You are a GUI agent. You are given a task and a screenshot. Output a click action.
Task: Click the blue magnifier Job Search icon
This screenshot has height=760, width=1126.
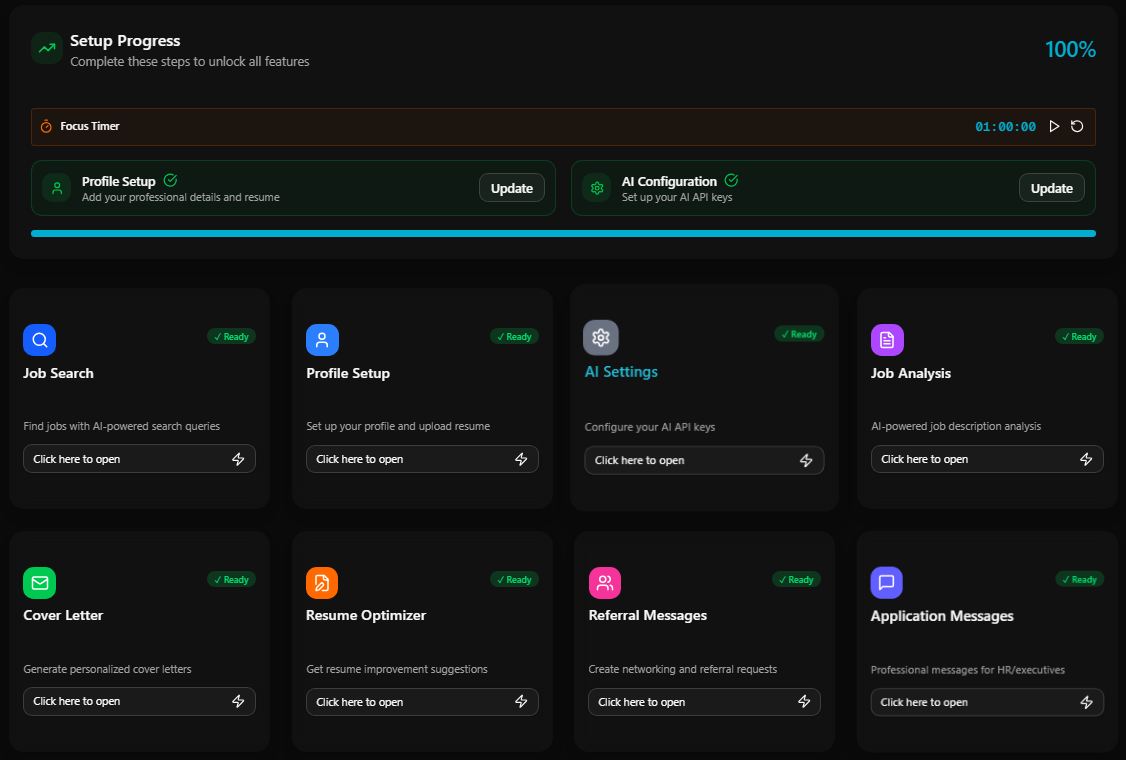(39, 340)
